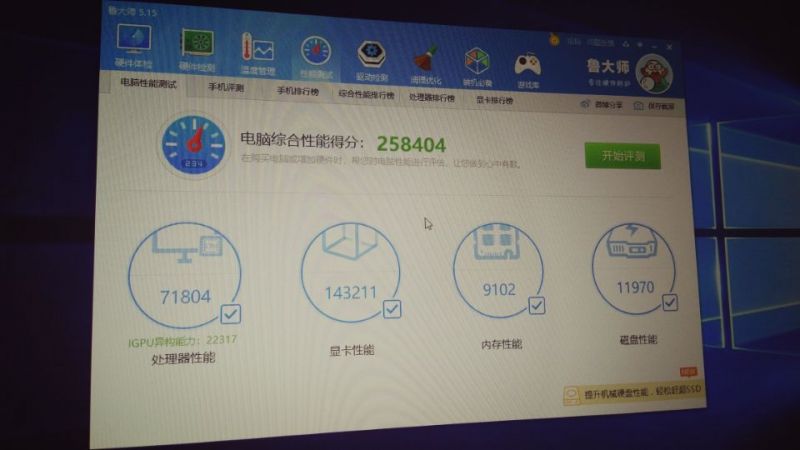Click the 内存性能 label
Viewport: 800px width, 450px height.
[x=502, y=344]
